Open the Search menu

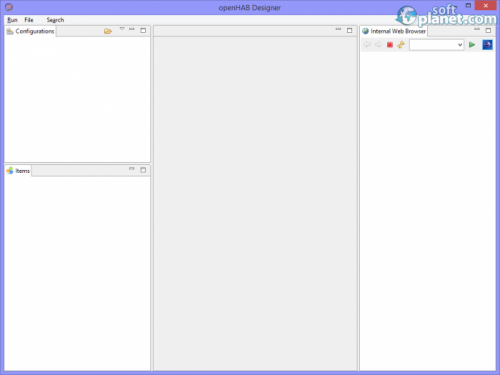(55, 20)
